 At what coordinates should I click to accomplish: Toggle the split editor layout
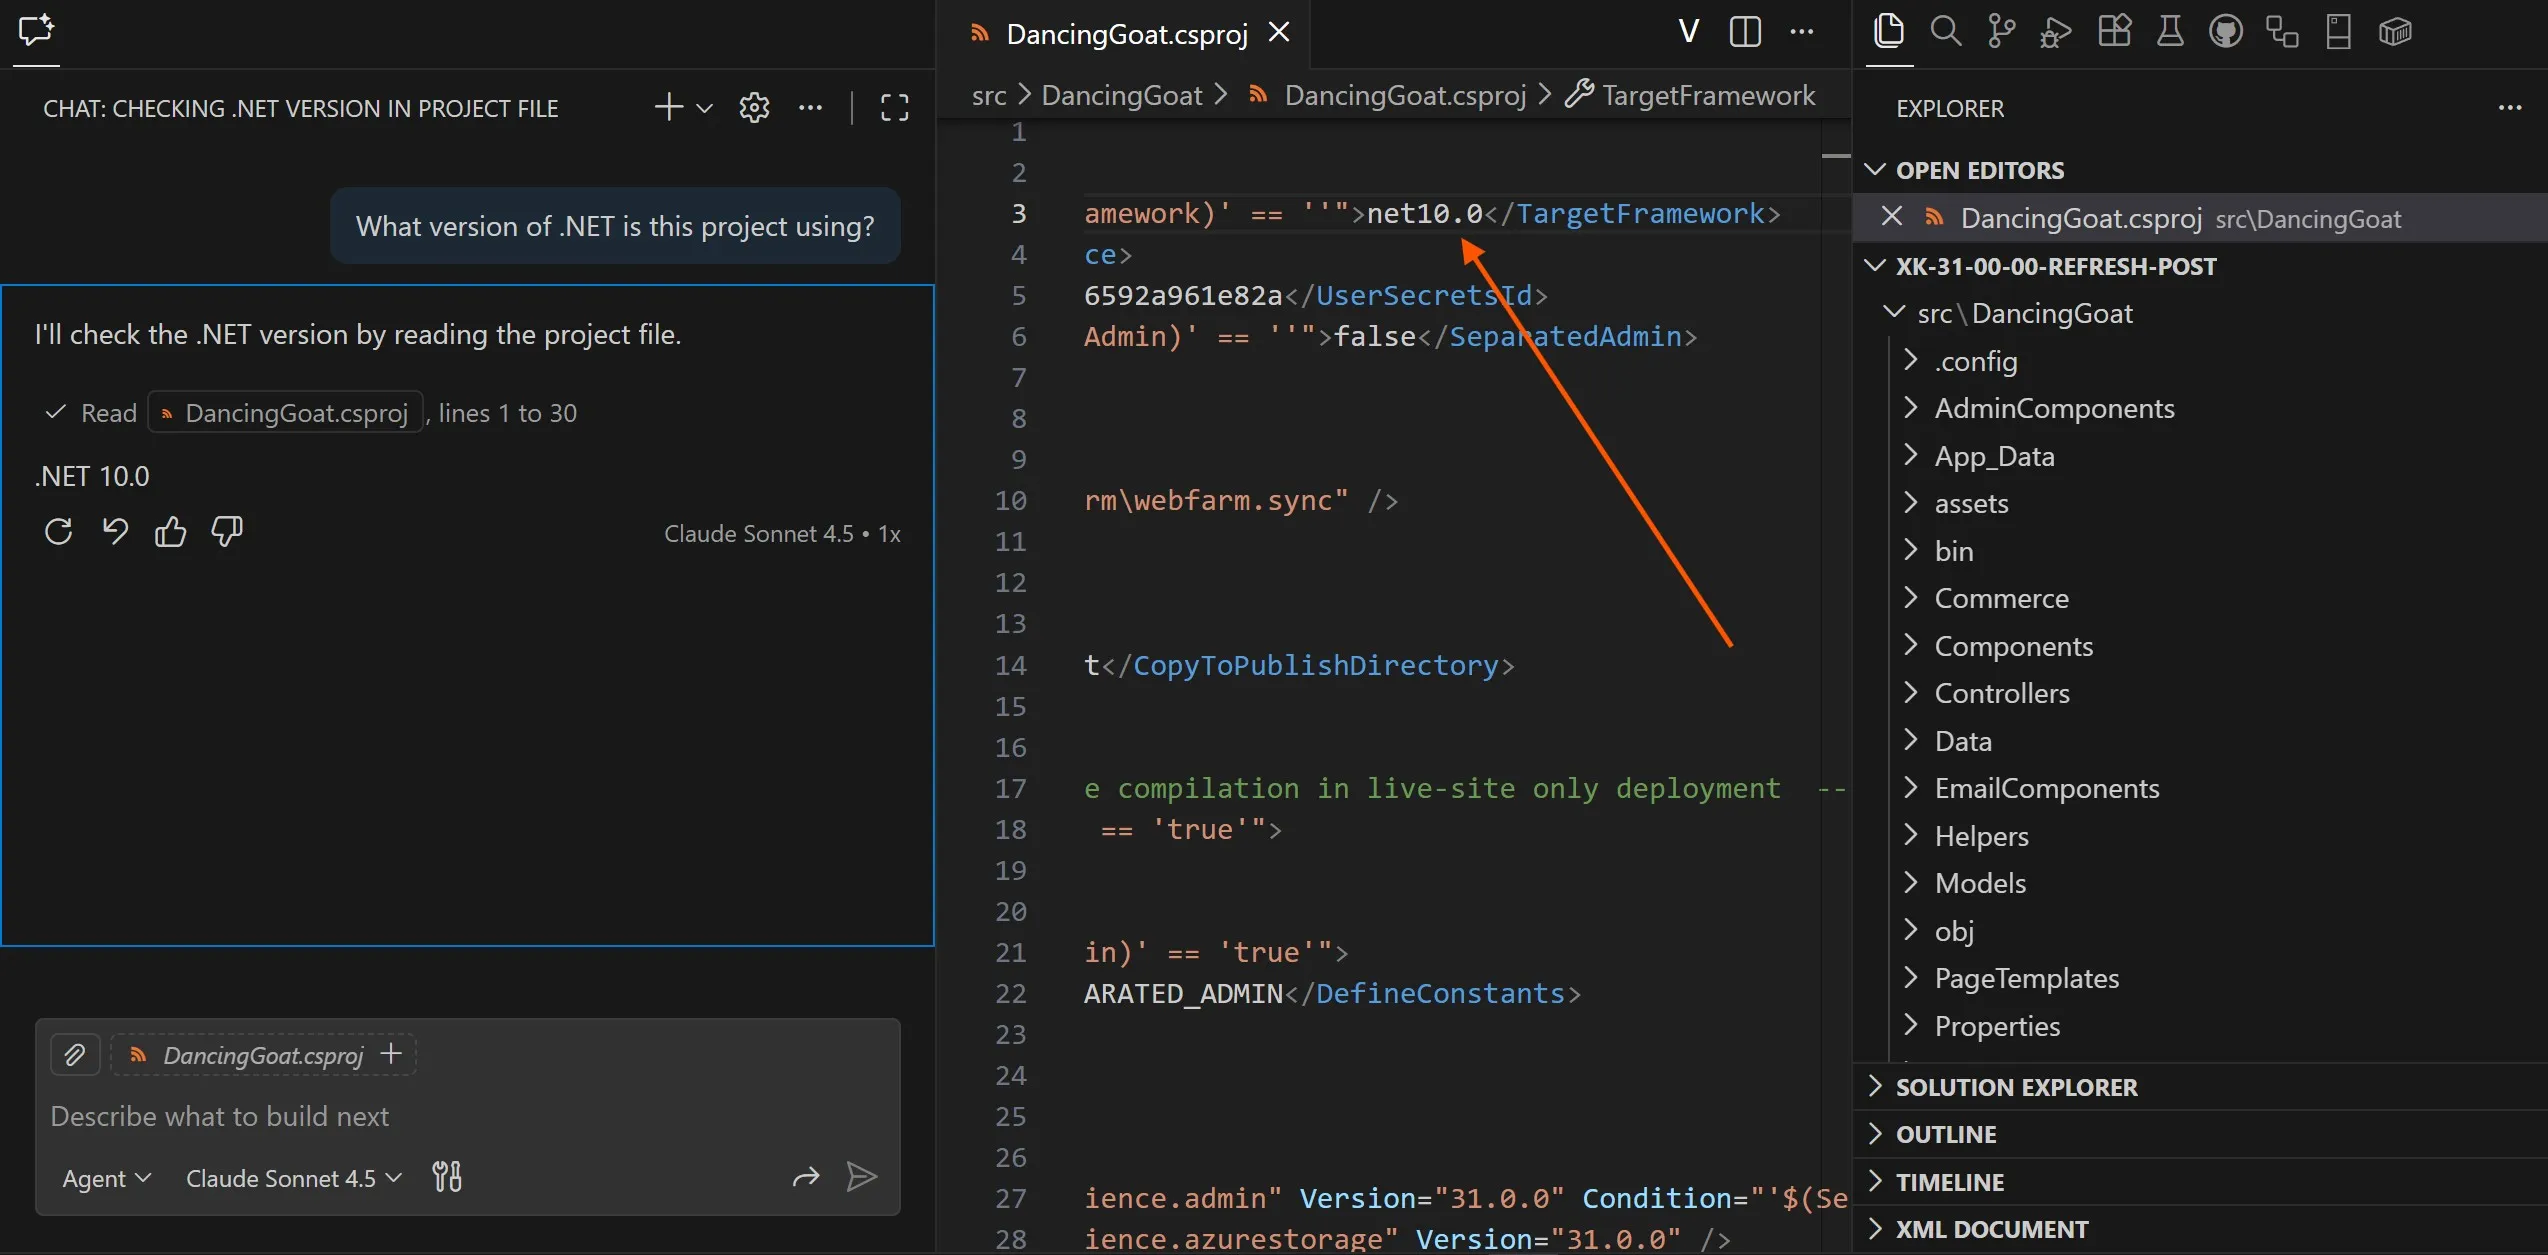tap(1745, 32)
